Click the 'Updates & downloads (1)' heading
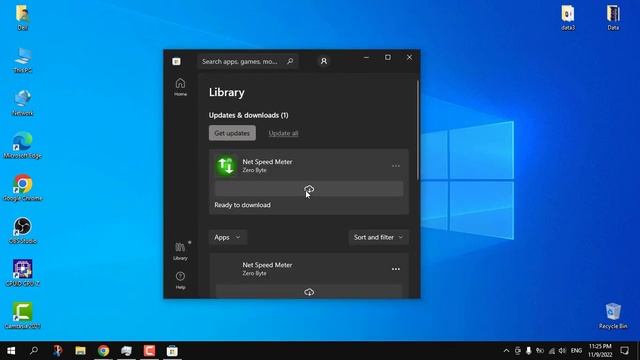 249,115
